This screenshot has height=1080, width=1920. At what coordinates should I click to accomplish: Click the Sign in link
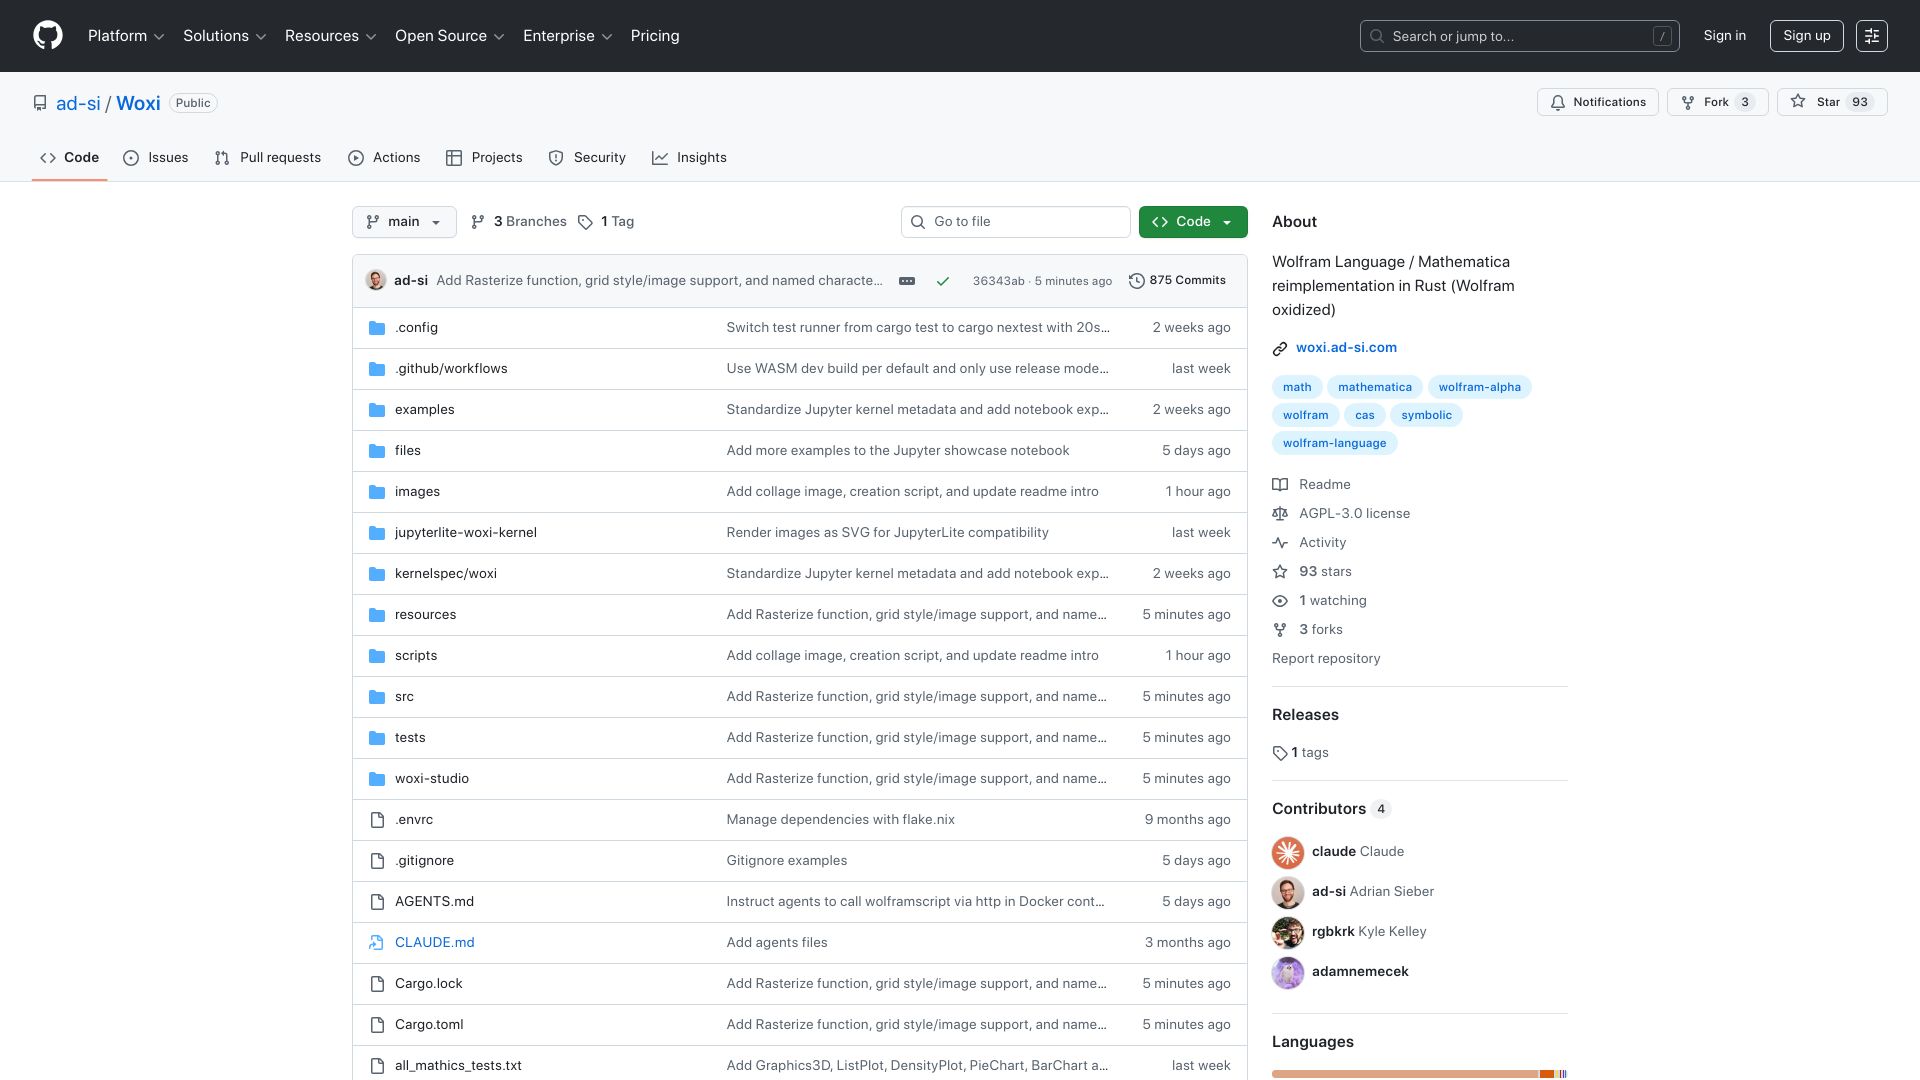(1725, 36)
